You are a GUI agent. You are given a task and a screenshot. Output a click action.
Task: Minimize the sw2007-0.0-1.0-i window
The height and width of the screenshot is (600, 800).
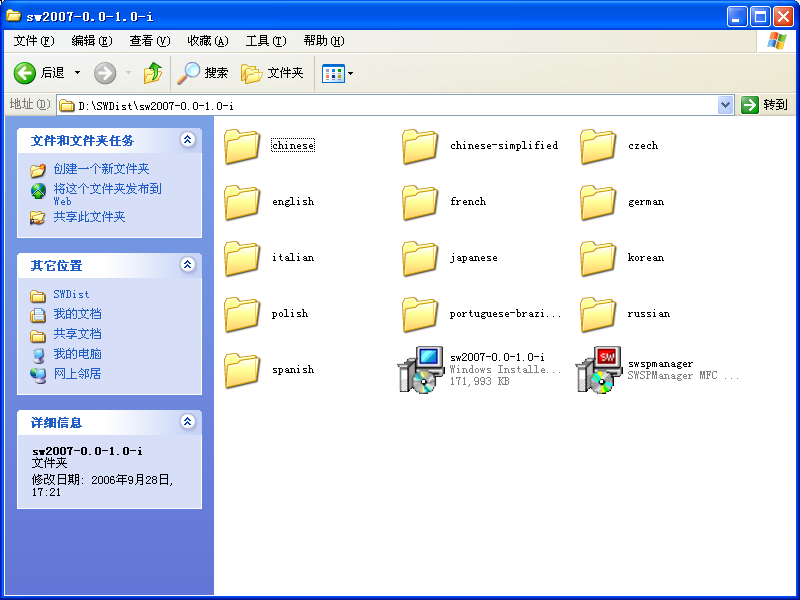coord(736,17)
